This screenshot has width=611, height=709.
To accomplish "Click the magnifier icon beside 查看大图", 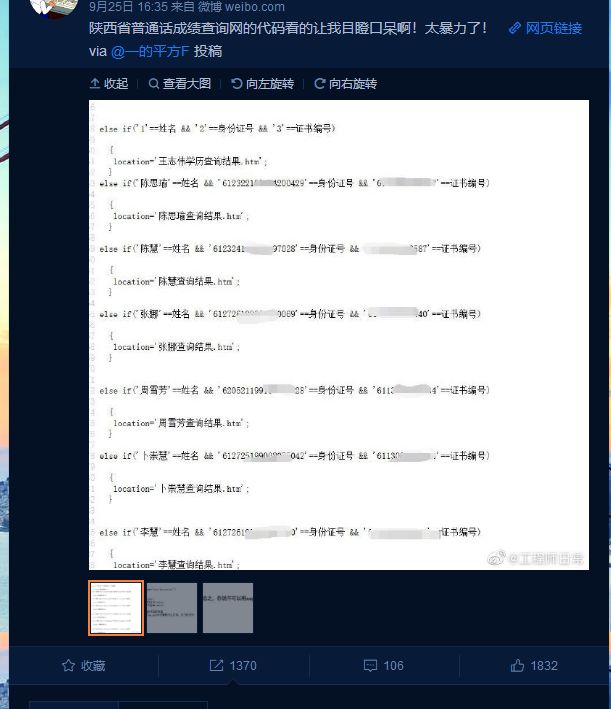I will click(x=154, y=84).
